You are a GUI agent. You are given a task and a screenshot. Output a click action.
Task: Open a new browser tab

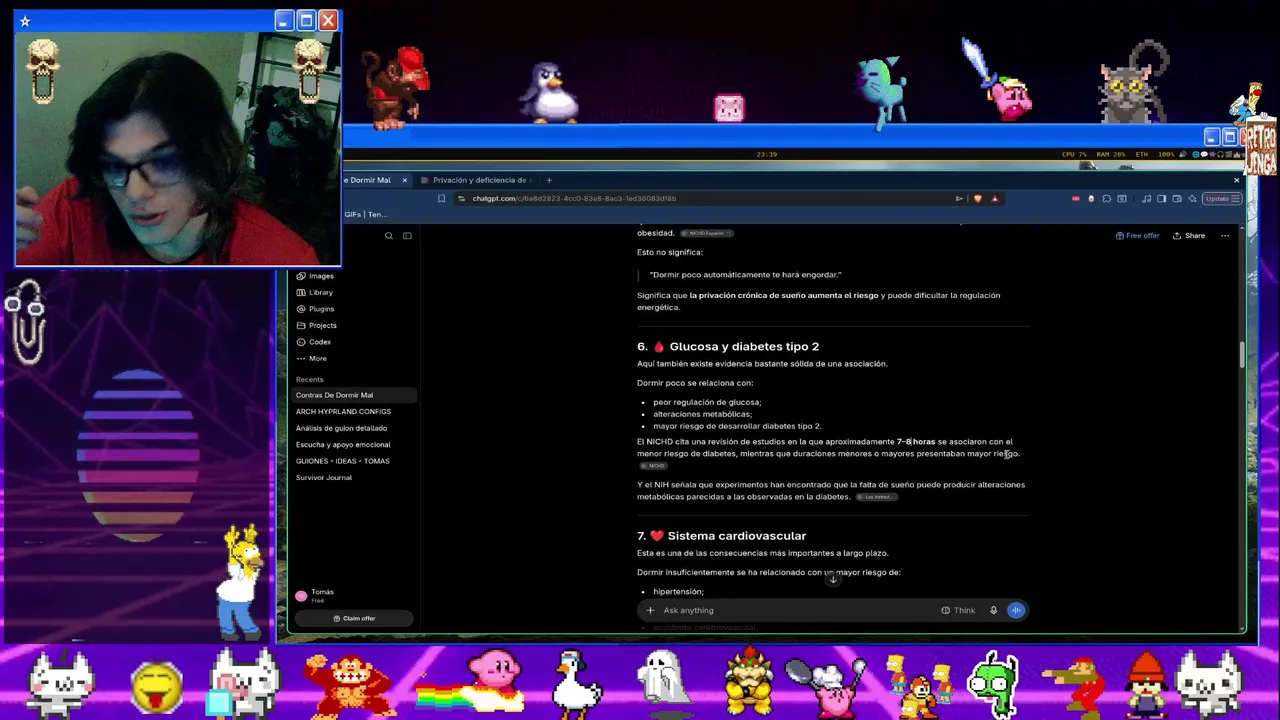(549, 180)
